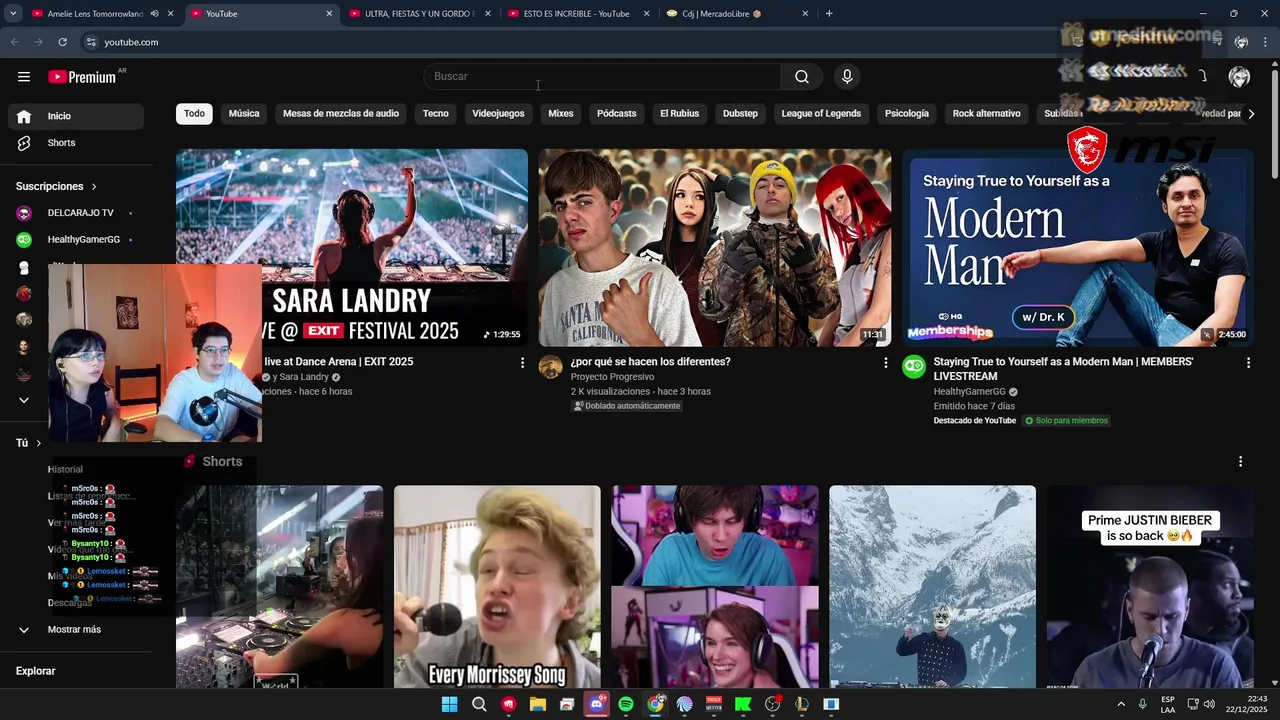Screen dimensions: 1280x720
Task: Select the League of Legends chip
Action: tap(821, 114)
